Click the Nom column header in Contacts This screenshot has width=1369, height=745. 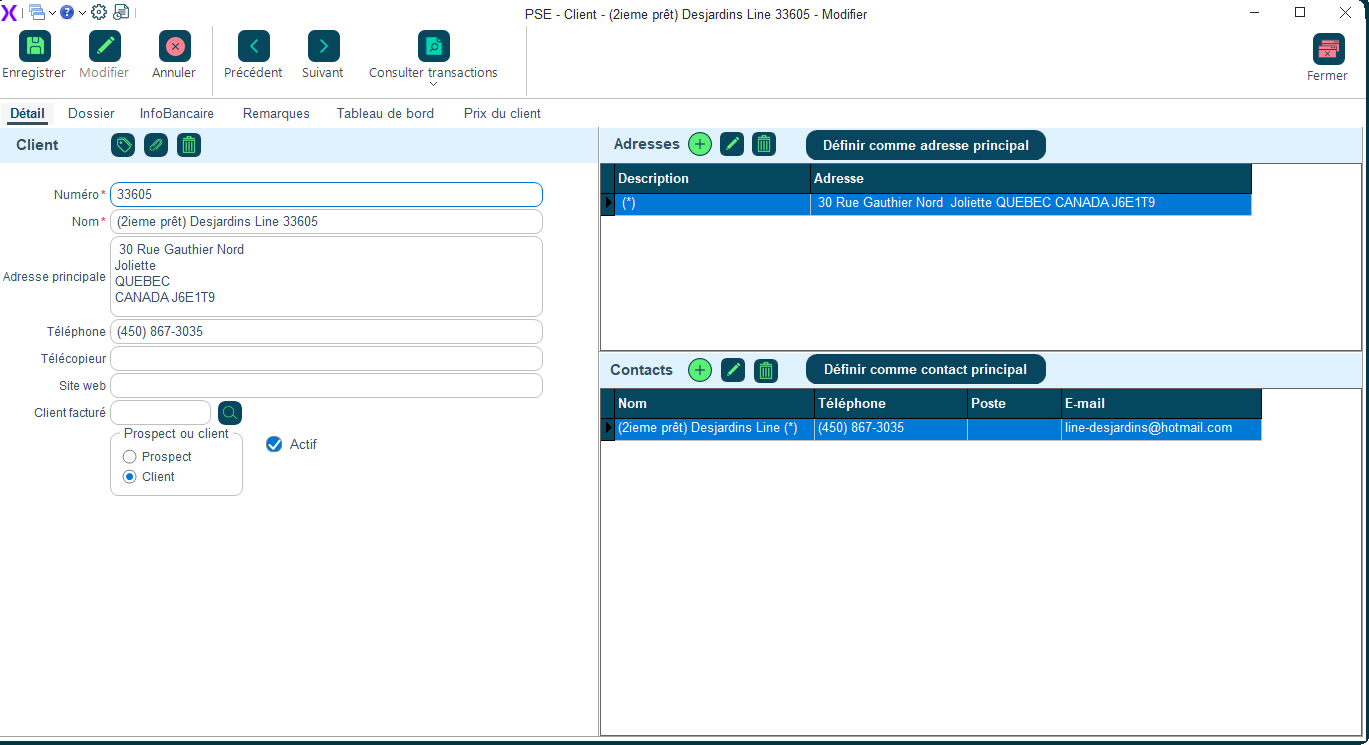714,403
